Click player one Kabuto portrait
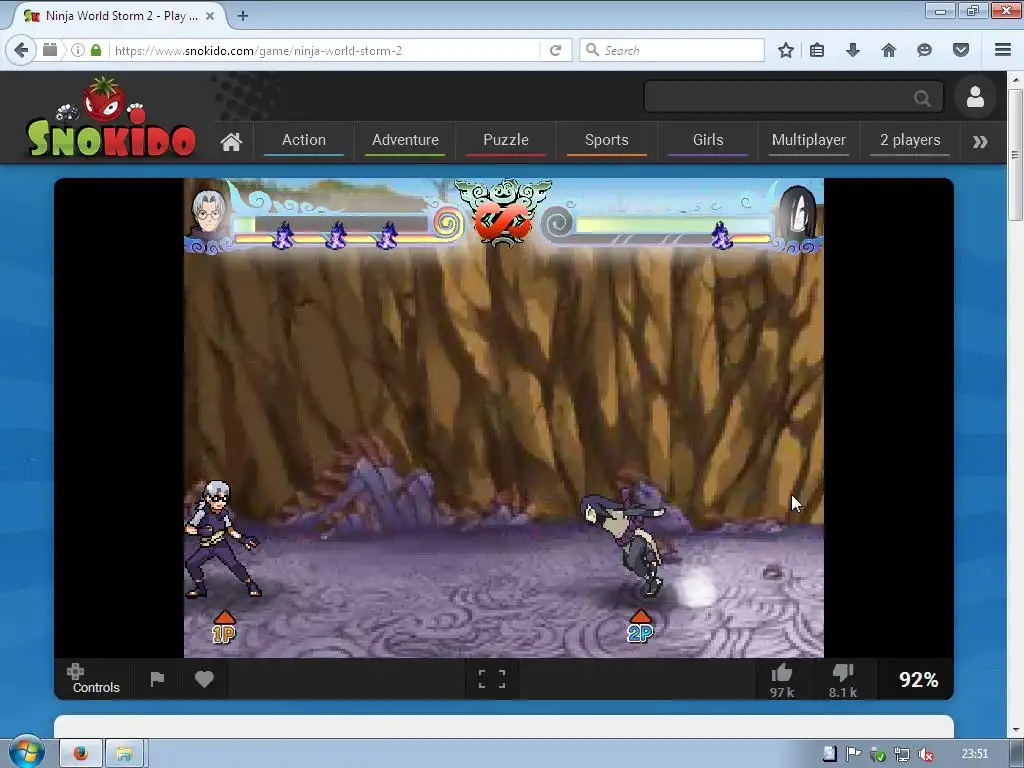Image resolution: width=1024 pixels, height=768 pixels. click(x=209, y=216)
